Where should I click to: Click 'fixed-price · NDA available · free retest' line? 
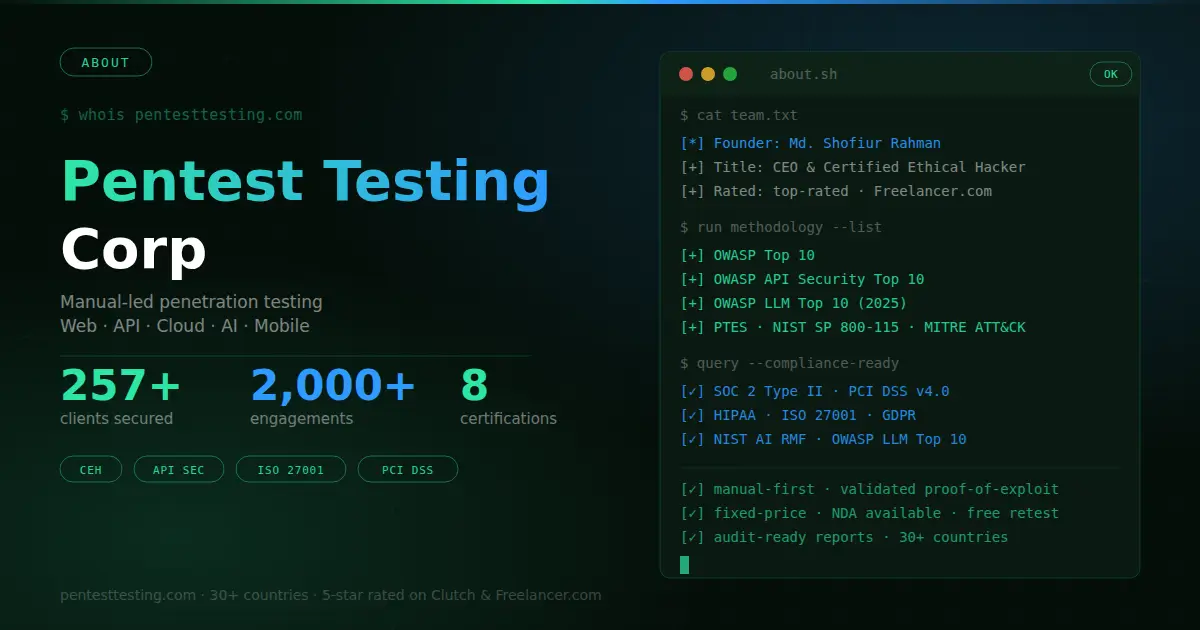tap(869, 513)
